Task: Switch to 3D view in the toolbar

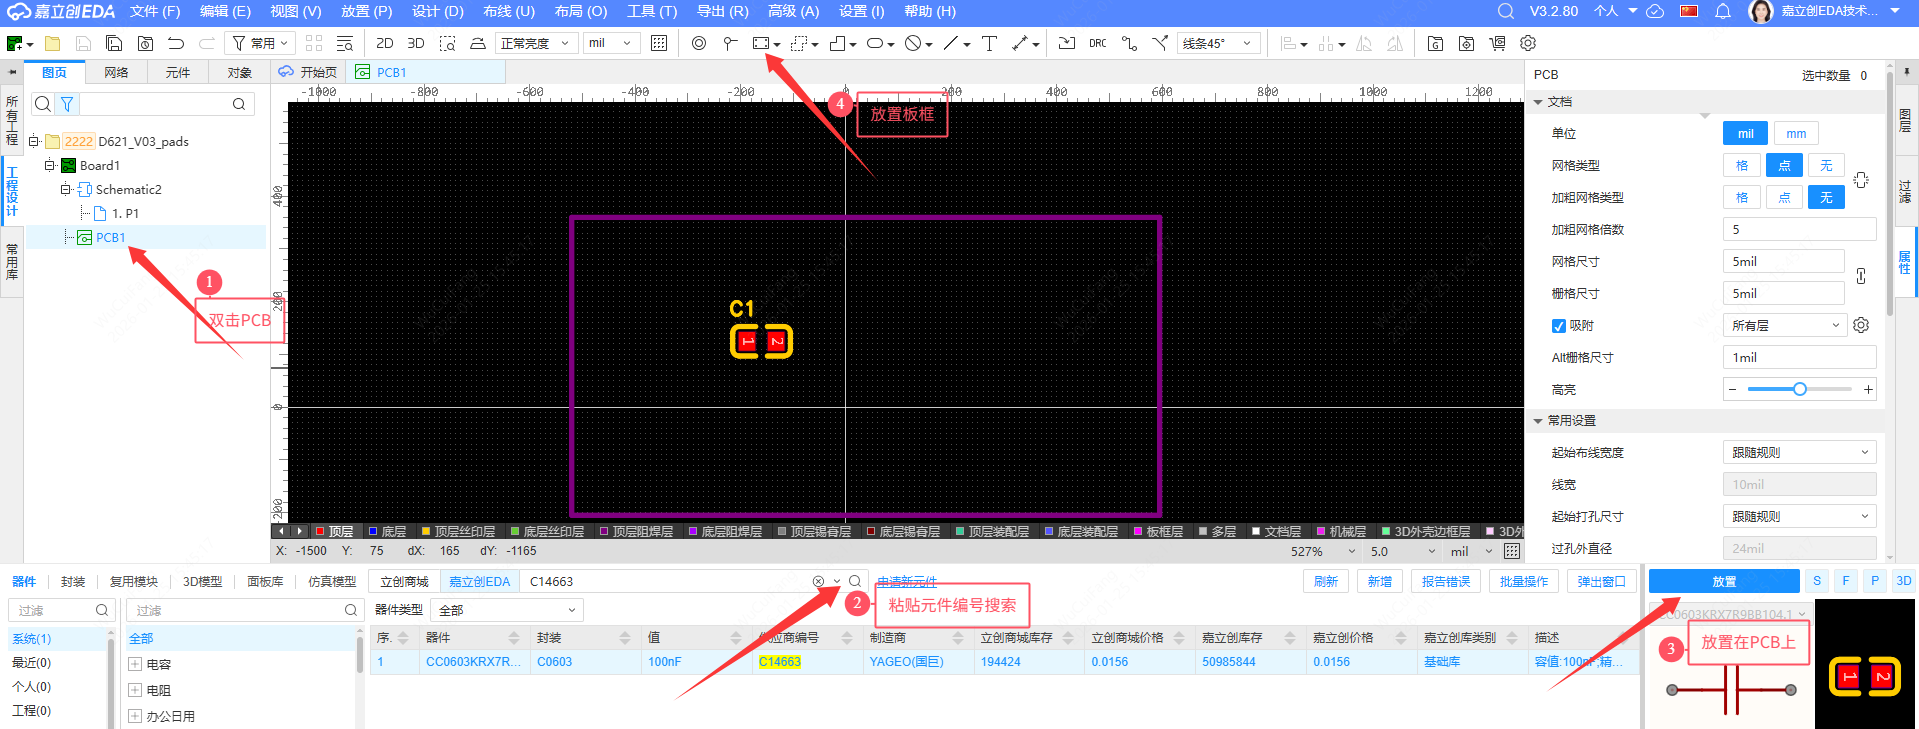Action: (416, 43)
